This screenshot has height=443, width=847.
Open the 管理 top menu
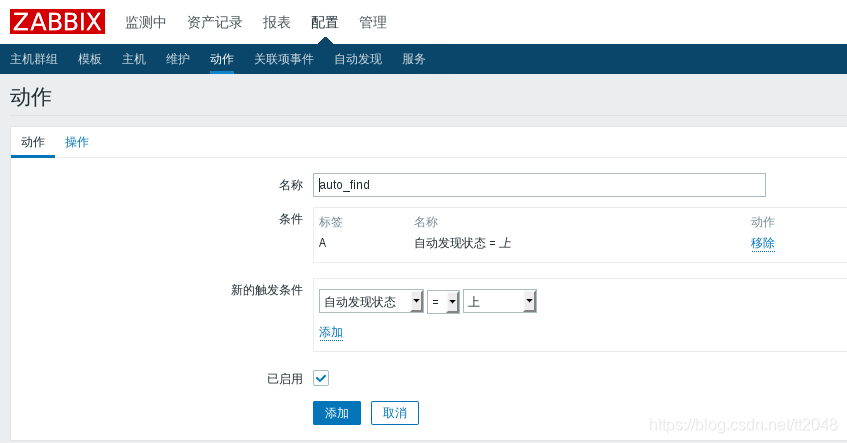[373, 22]
